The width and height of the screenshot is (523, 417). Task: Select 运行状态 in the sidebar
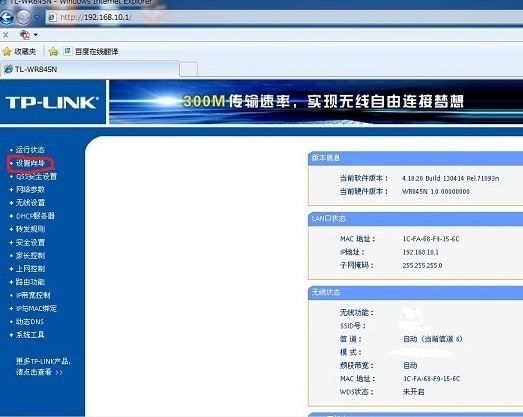click(30, 150)
